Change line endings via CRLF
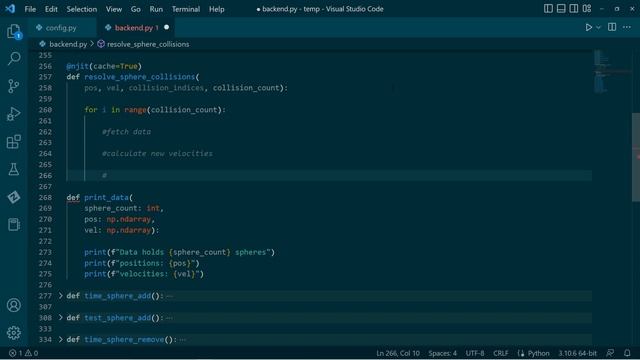The width and height of the screenshot is (640, 360). (x=500, y=353)
